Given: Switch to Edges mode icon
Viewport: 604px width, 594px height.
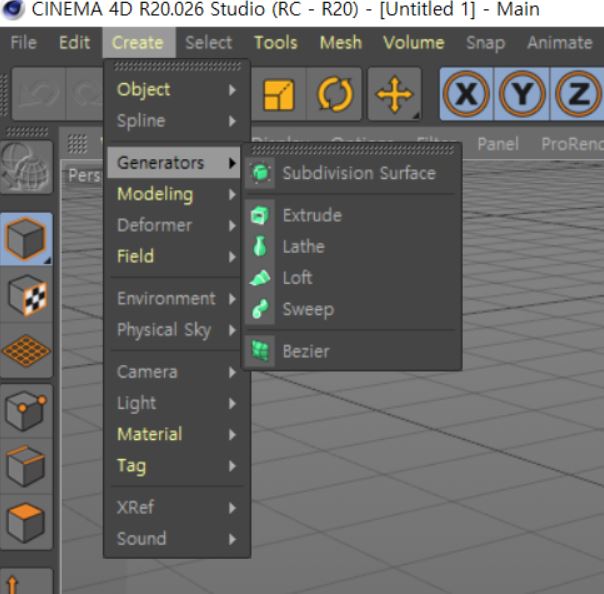Looking at the screenshot, I should (x=26, y=466).
